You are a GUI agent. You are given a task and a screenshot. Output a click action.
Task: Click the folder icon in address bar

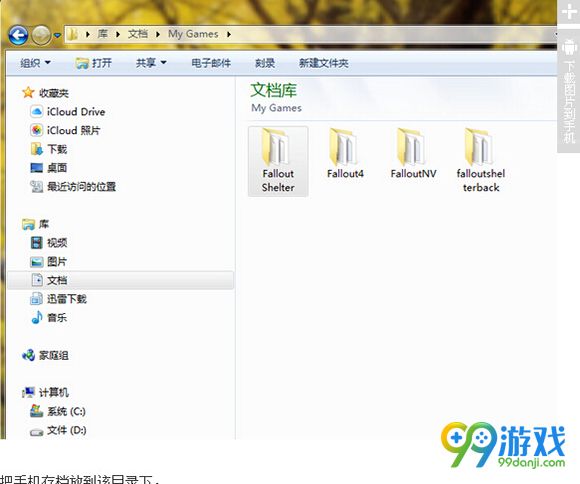tap(72, 34)
